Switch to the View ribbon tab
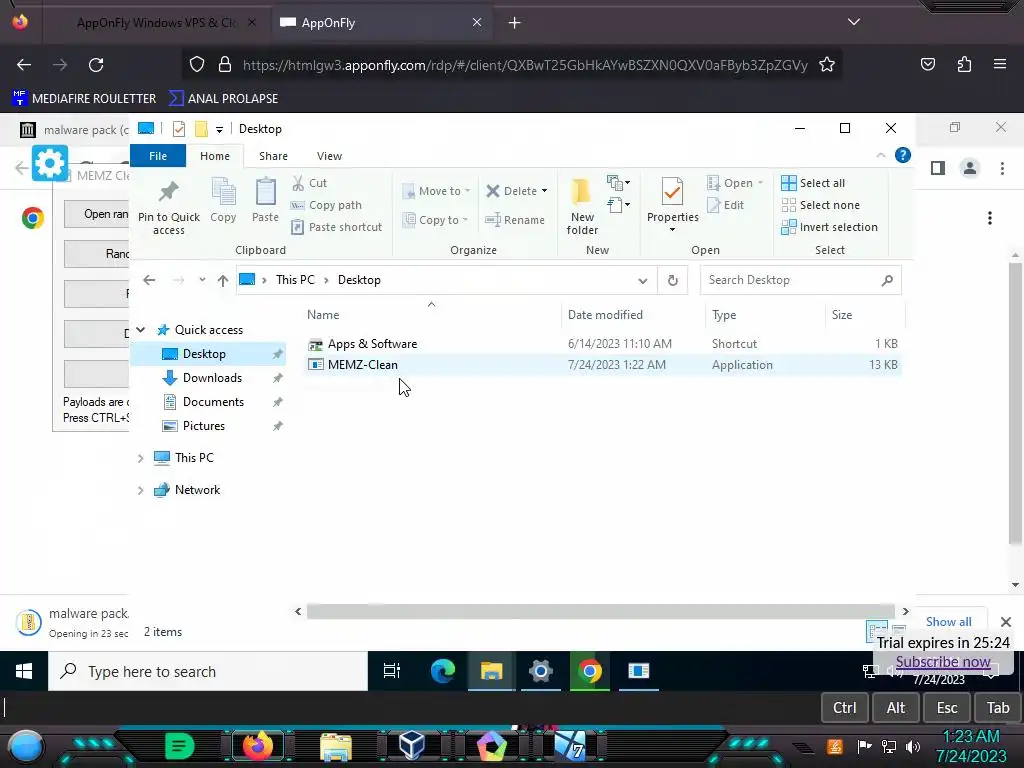The height and width of the screenshot is (768, 1024). coord(329,156)
